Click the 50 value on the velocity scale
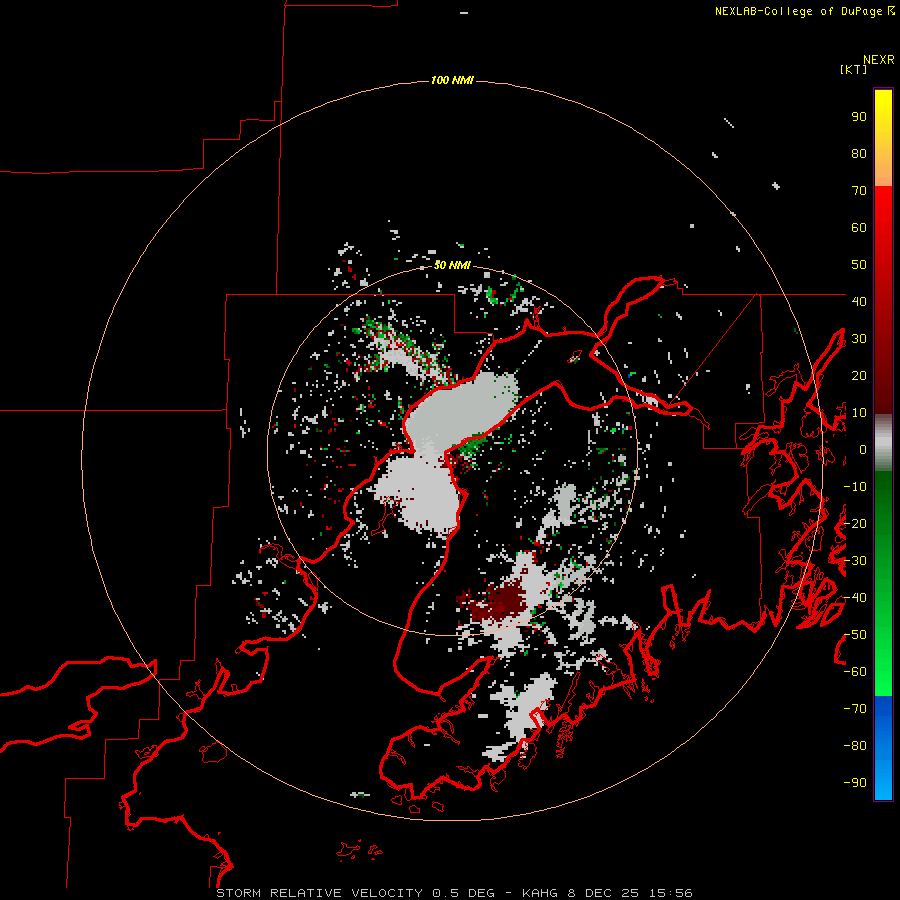This screenshot has width=900, height=900. pos(859,265)
